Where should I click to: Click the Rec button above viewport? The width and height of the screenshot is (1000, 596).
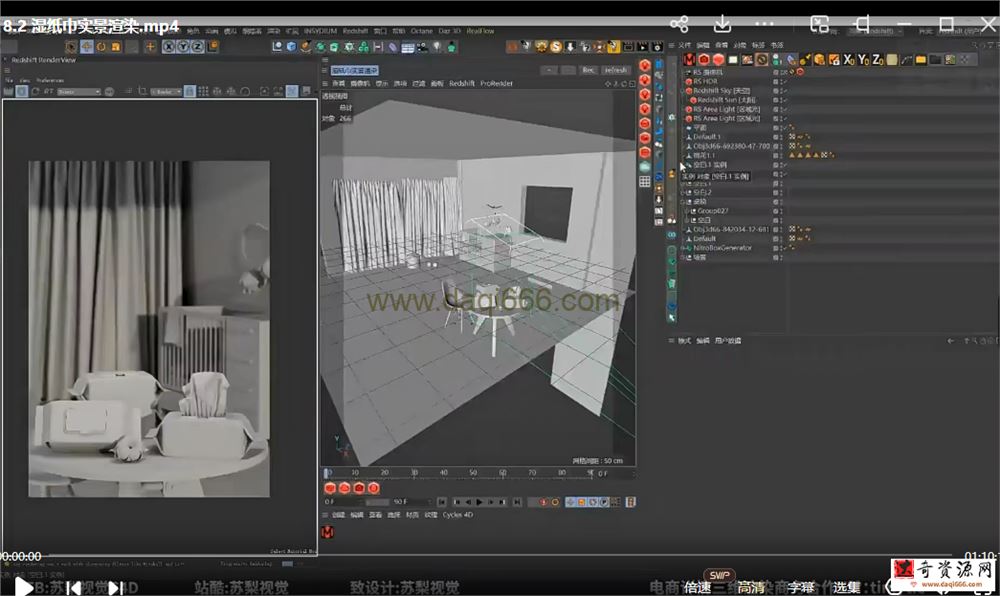588,70
